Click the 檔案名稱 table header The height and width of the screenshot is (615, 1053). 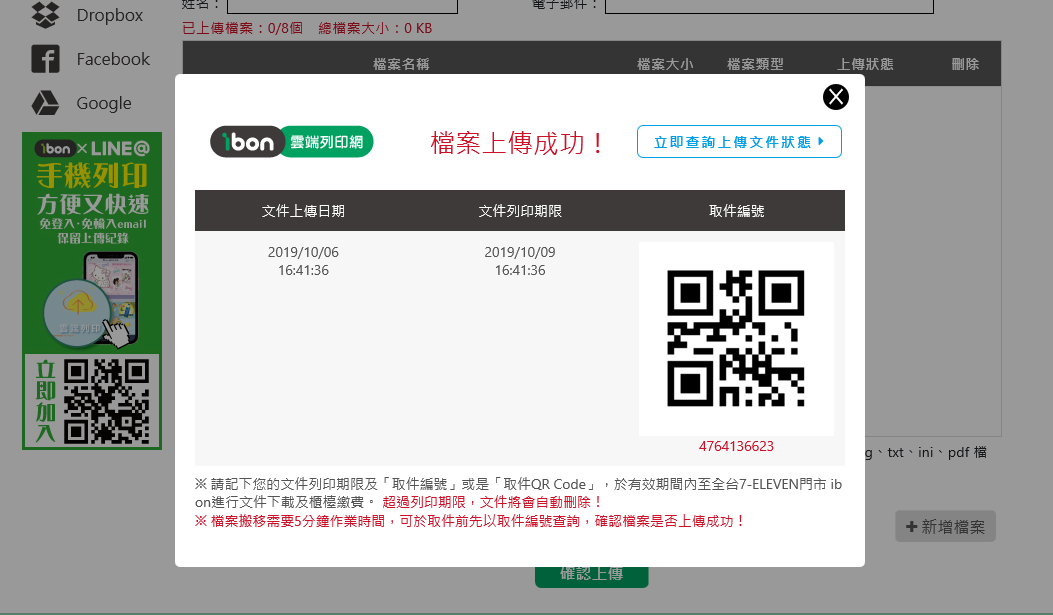click(x=401, y=64)
